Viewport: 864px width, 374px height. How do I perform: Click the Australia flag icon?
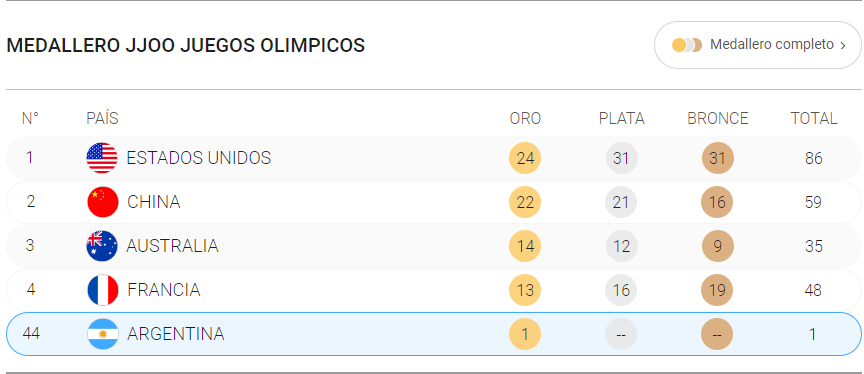(102, 246)
